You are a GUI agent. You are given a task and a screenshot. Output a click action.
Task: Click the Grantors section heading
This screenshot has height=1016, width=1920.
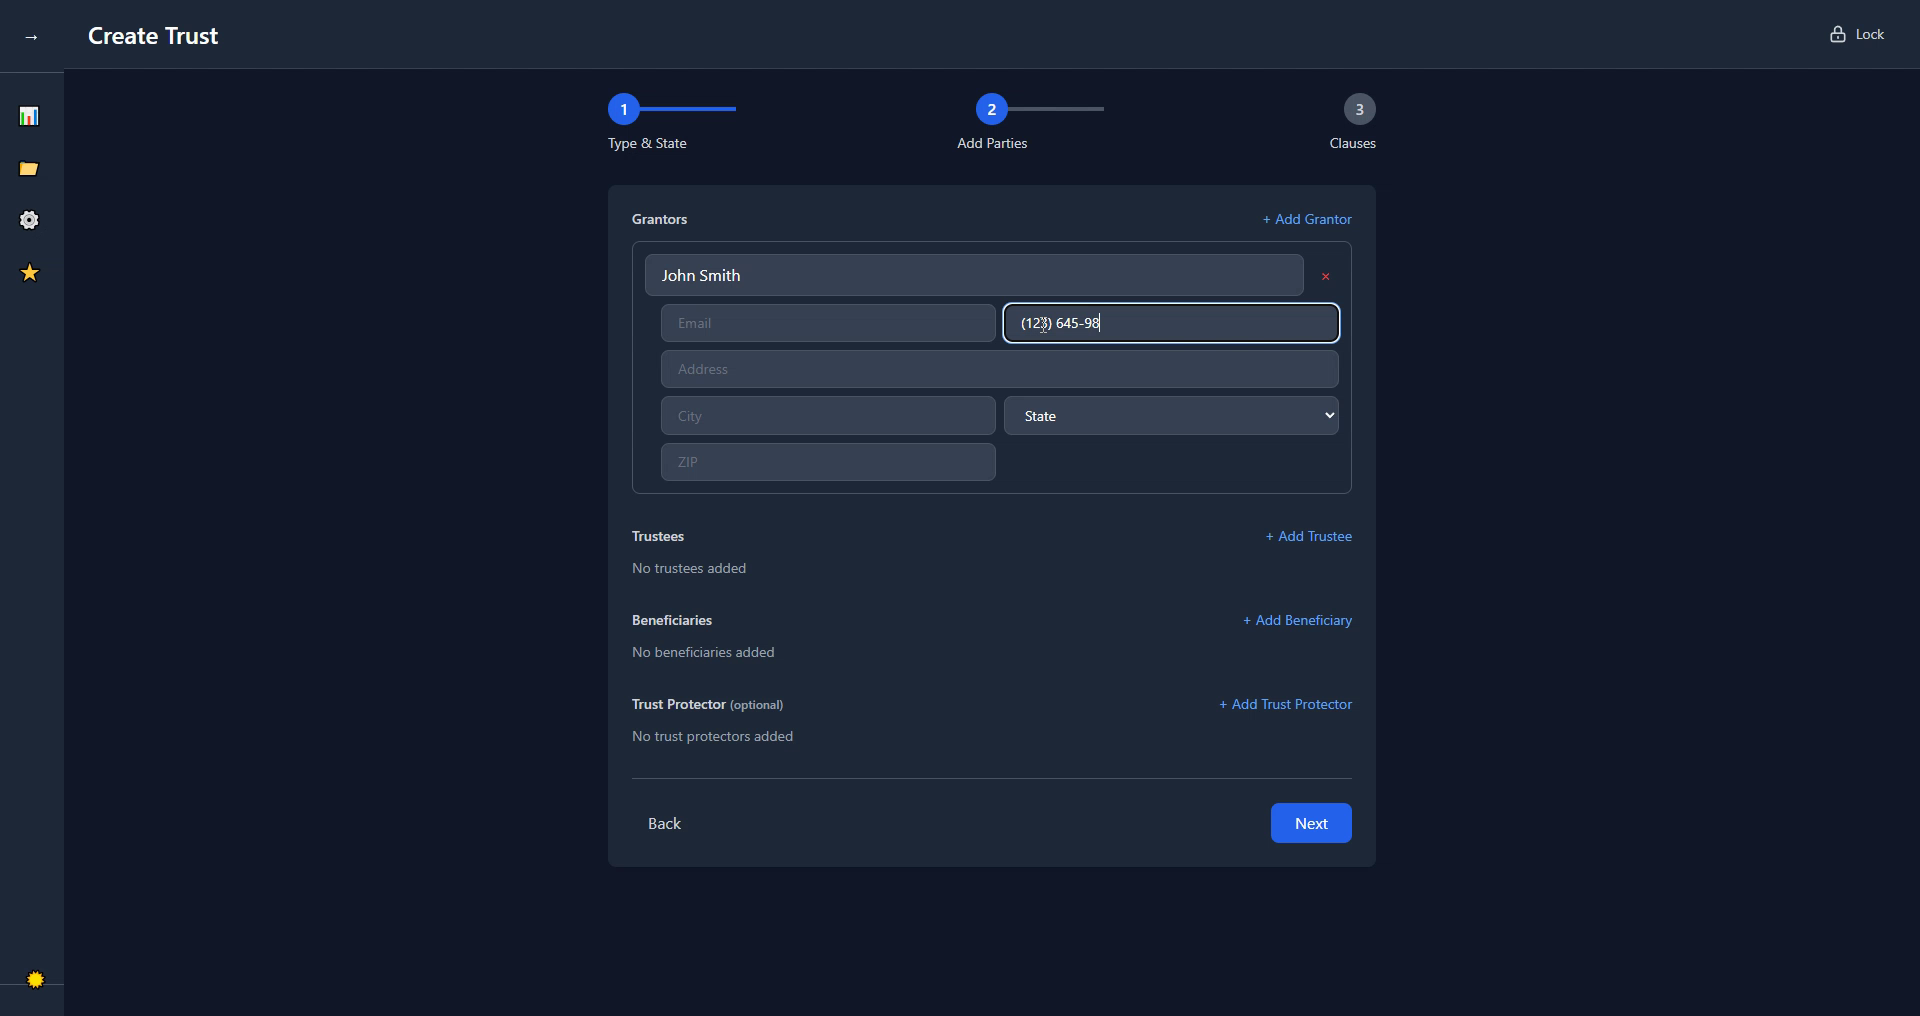point(659,219)
